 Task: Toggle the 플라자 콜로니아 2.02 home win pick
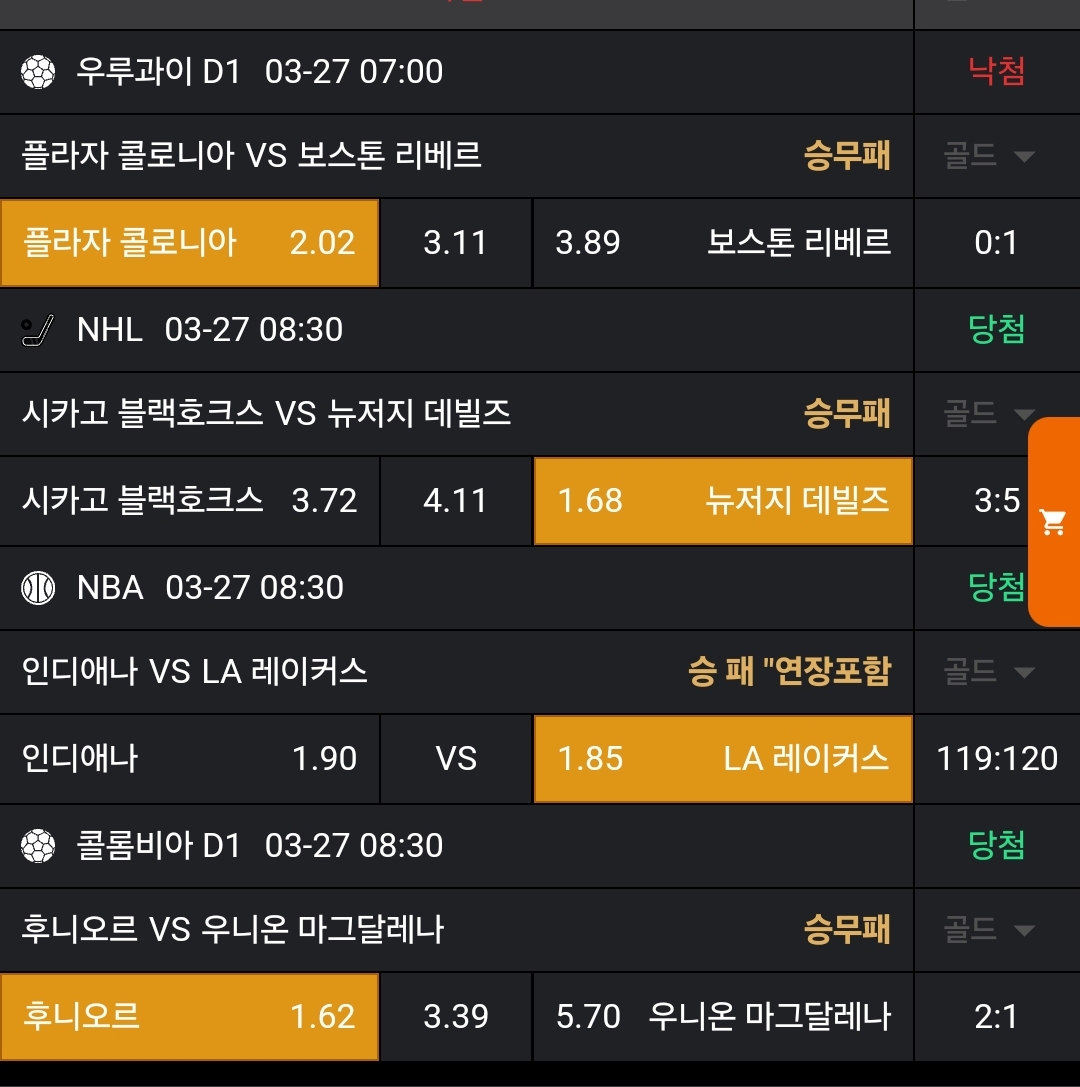pyautogui.click(x=189, y=243)
